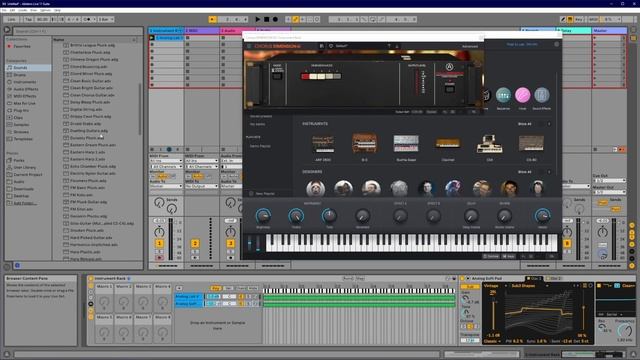Click the Link button in the control bar
Image resolution: width=640 pixels, height=360 pixels.
[11, 19]
